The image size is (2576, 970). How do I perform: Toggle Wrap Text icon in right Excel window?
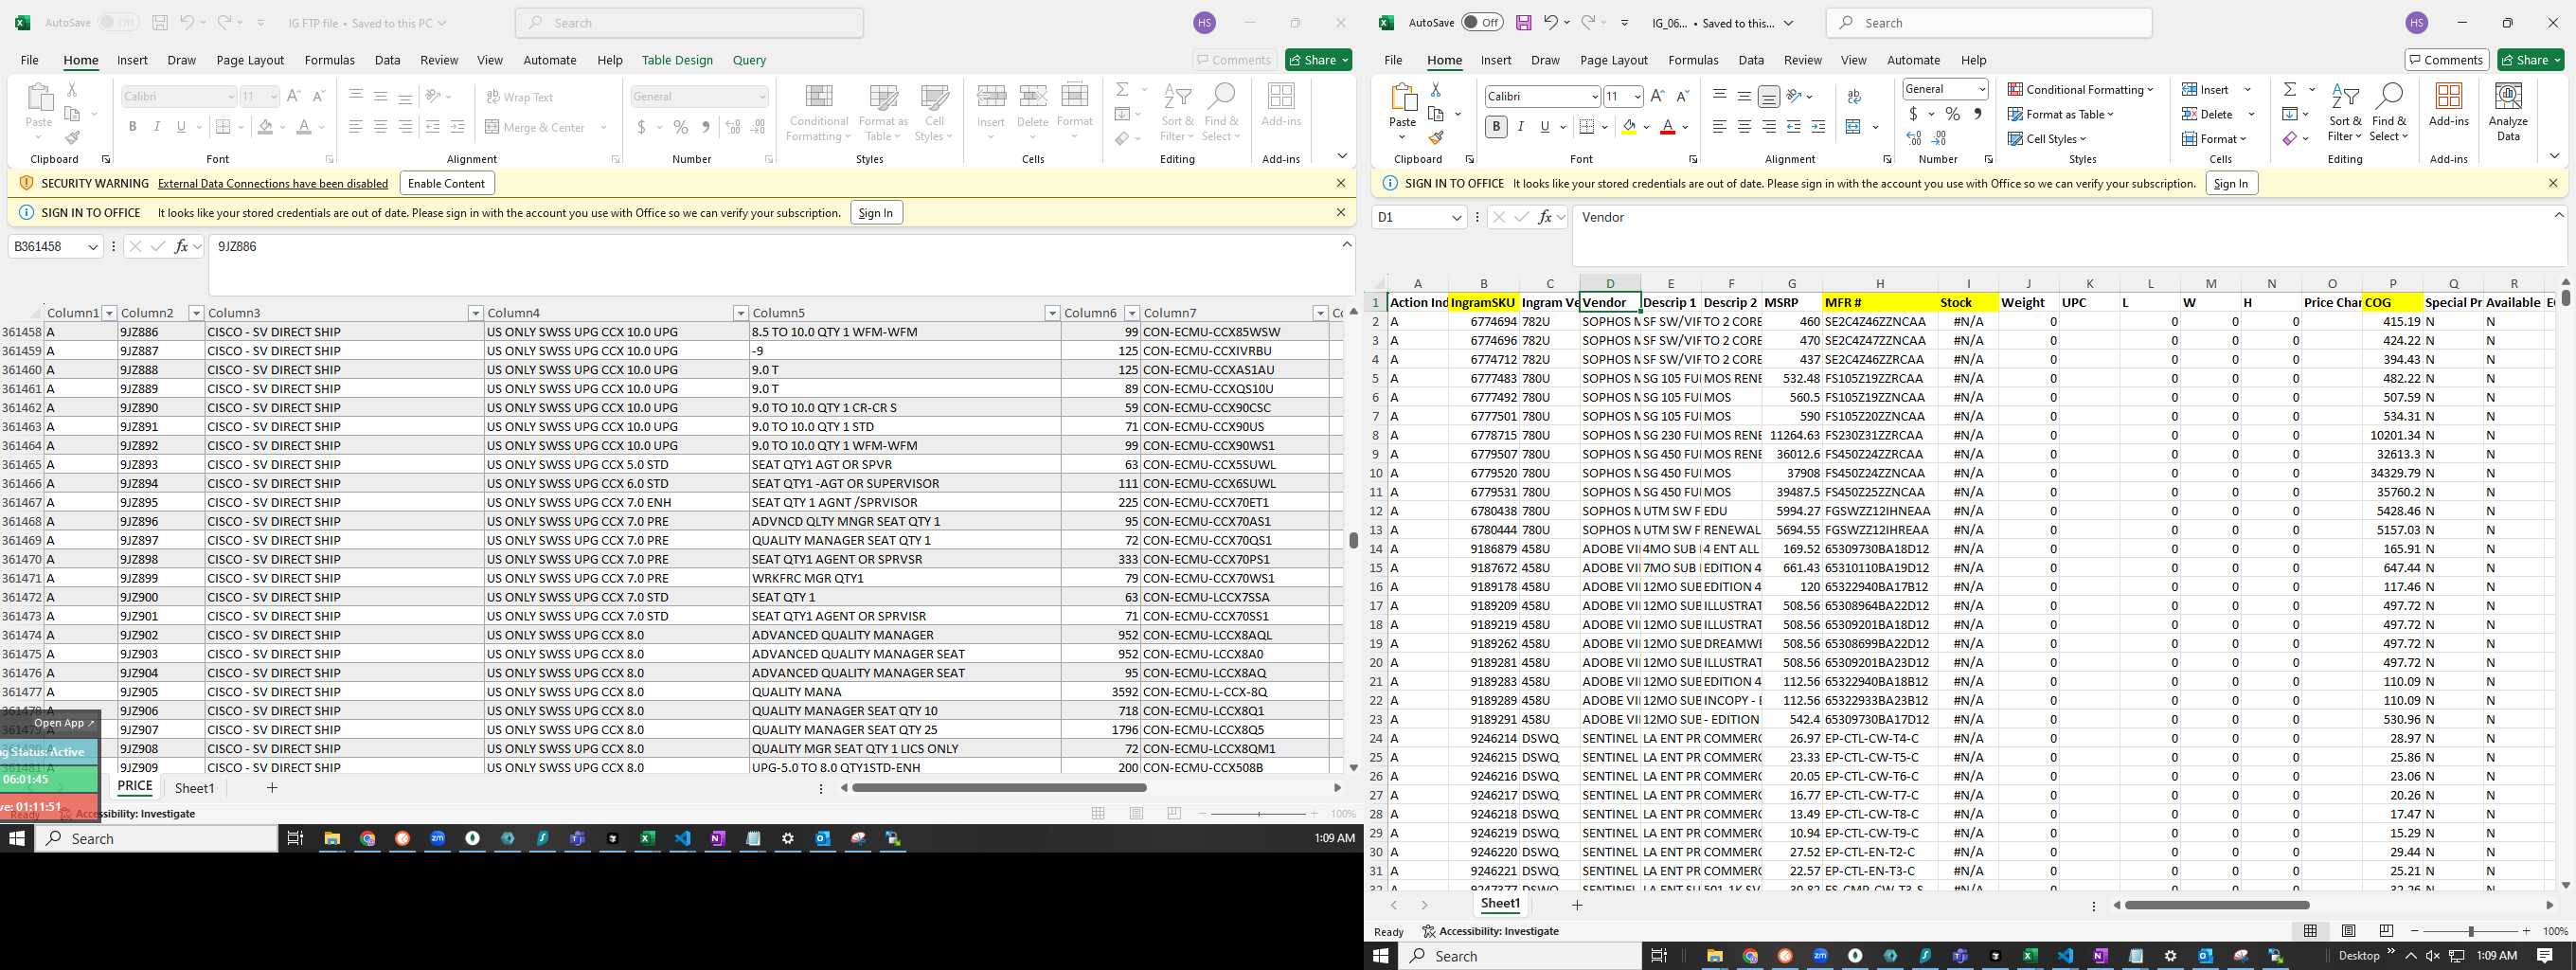(x=1853, y=96)
